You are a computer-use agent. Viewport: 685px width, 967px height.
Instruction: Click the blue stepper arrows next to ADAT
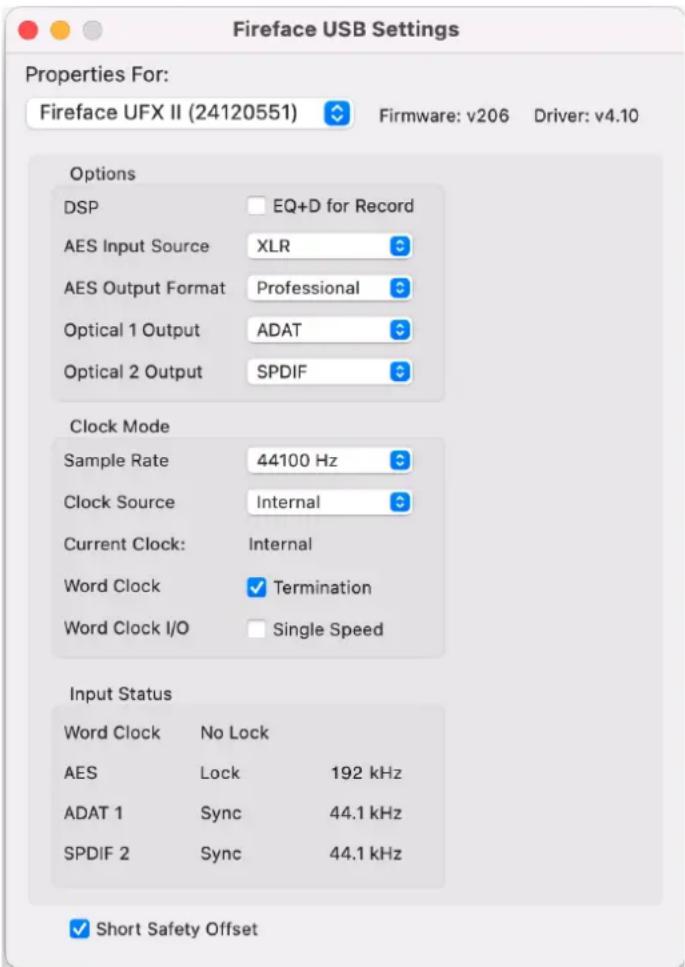400,330
